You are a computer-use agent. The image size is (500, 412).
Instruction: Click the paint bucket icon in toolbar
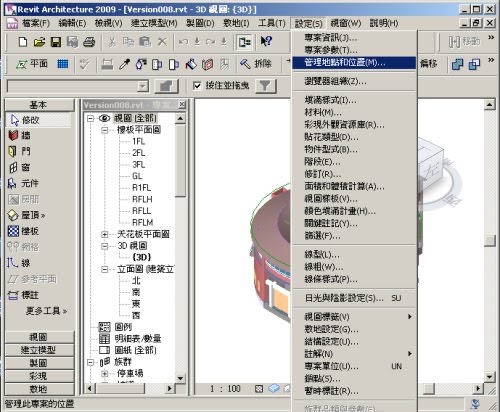coord(191,64)
